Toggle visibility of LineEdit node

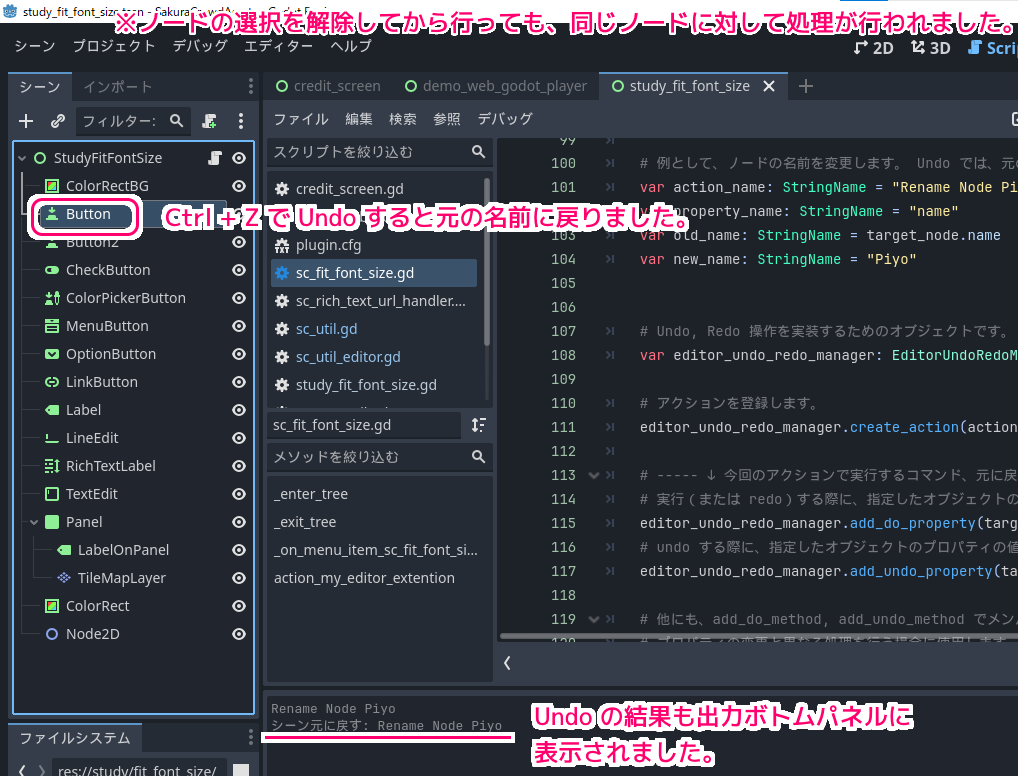239,438
